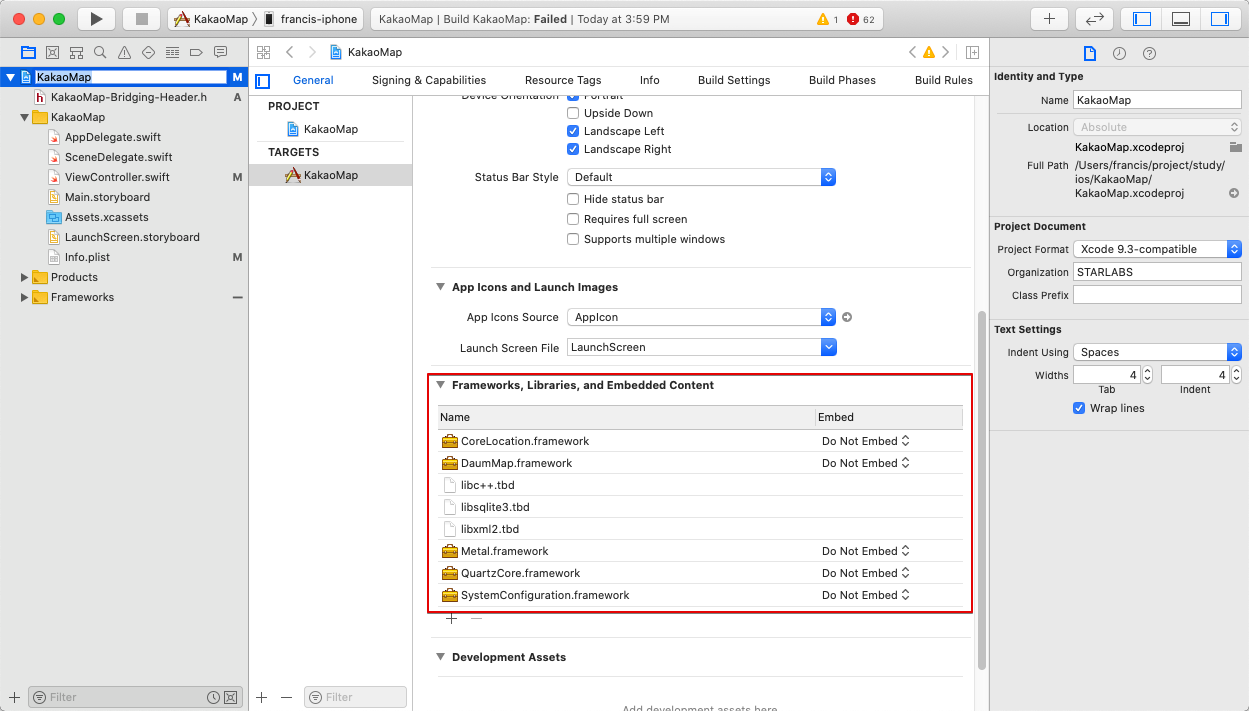Viewport: 1249px width, 711px height.
Task: Open Status Bar Style dropdown
Action: pyautogui.click(x=701, y=177)
